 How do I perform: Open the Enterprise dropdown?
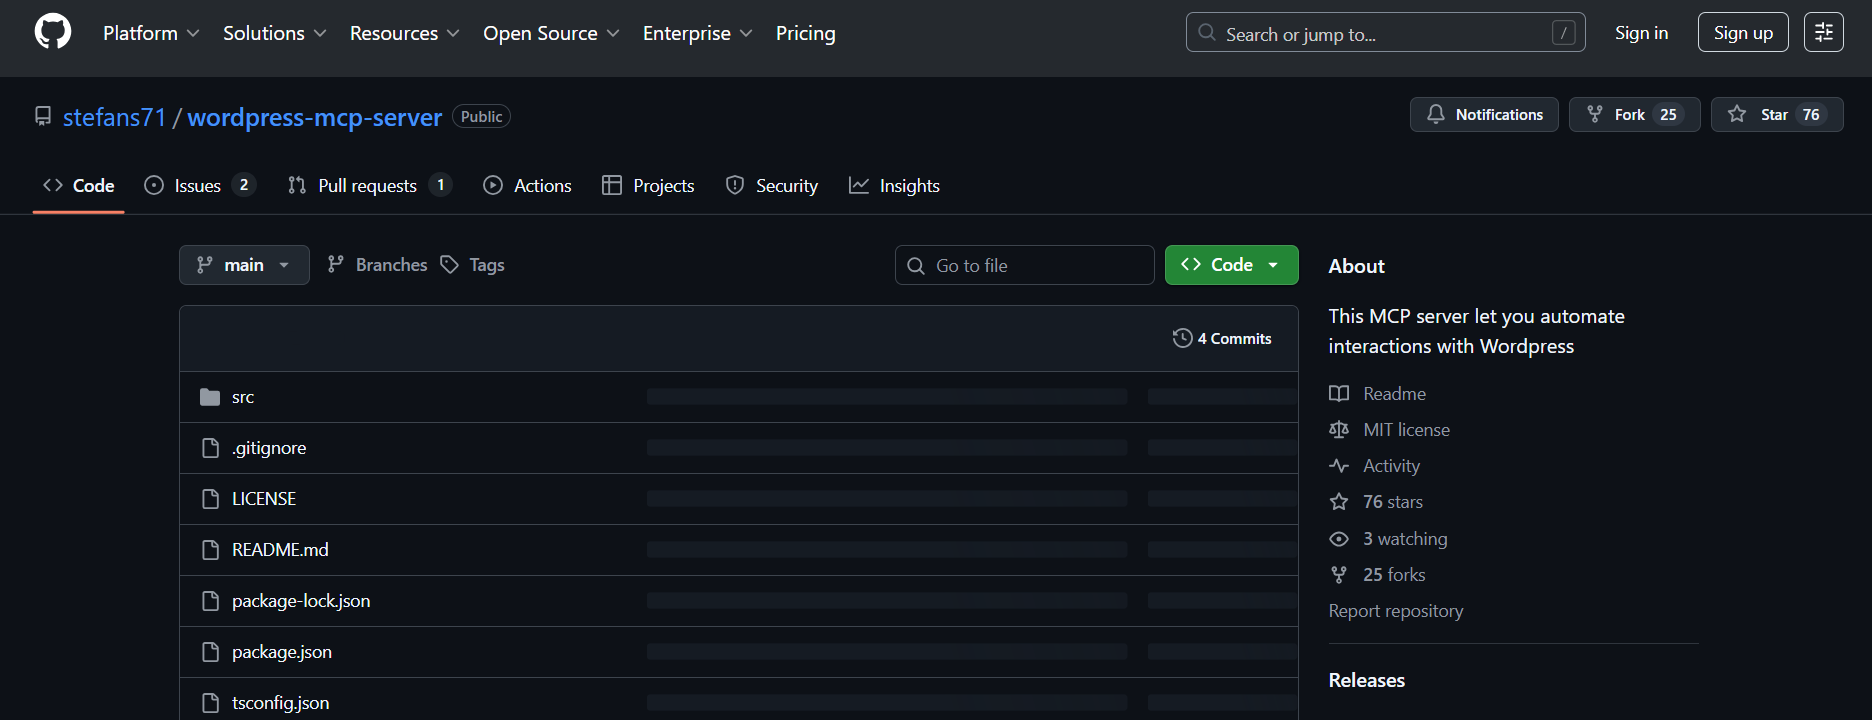pyautogui.click(x=698, y=33)
